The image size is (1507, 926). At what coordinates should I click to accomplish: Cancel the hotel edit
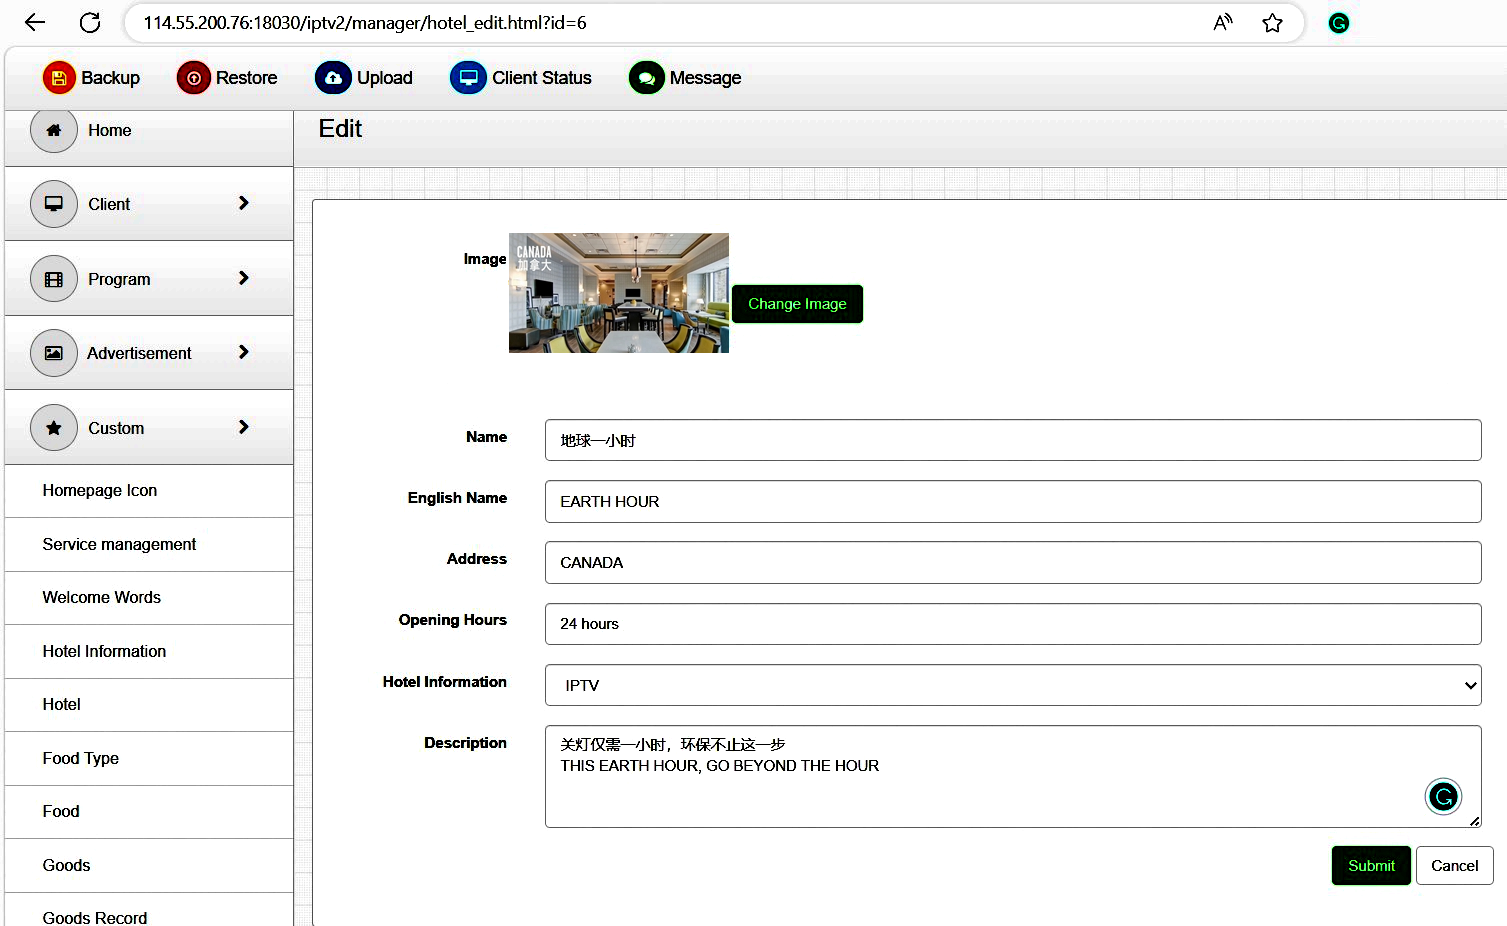1454,866
